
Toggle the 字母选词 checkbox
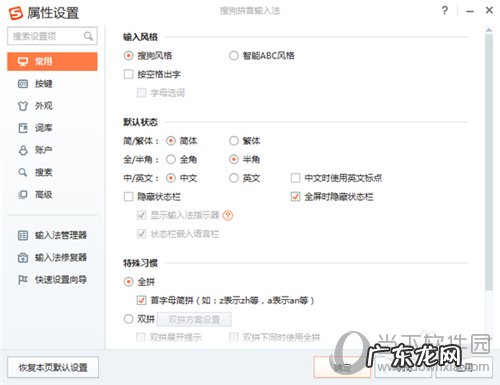coord(141,93)
